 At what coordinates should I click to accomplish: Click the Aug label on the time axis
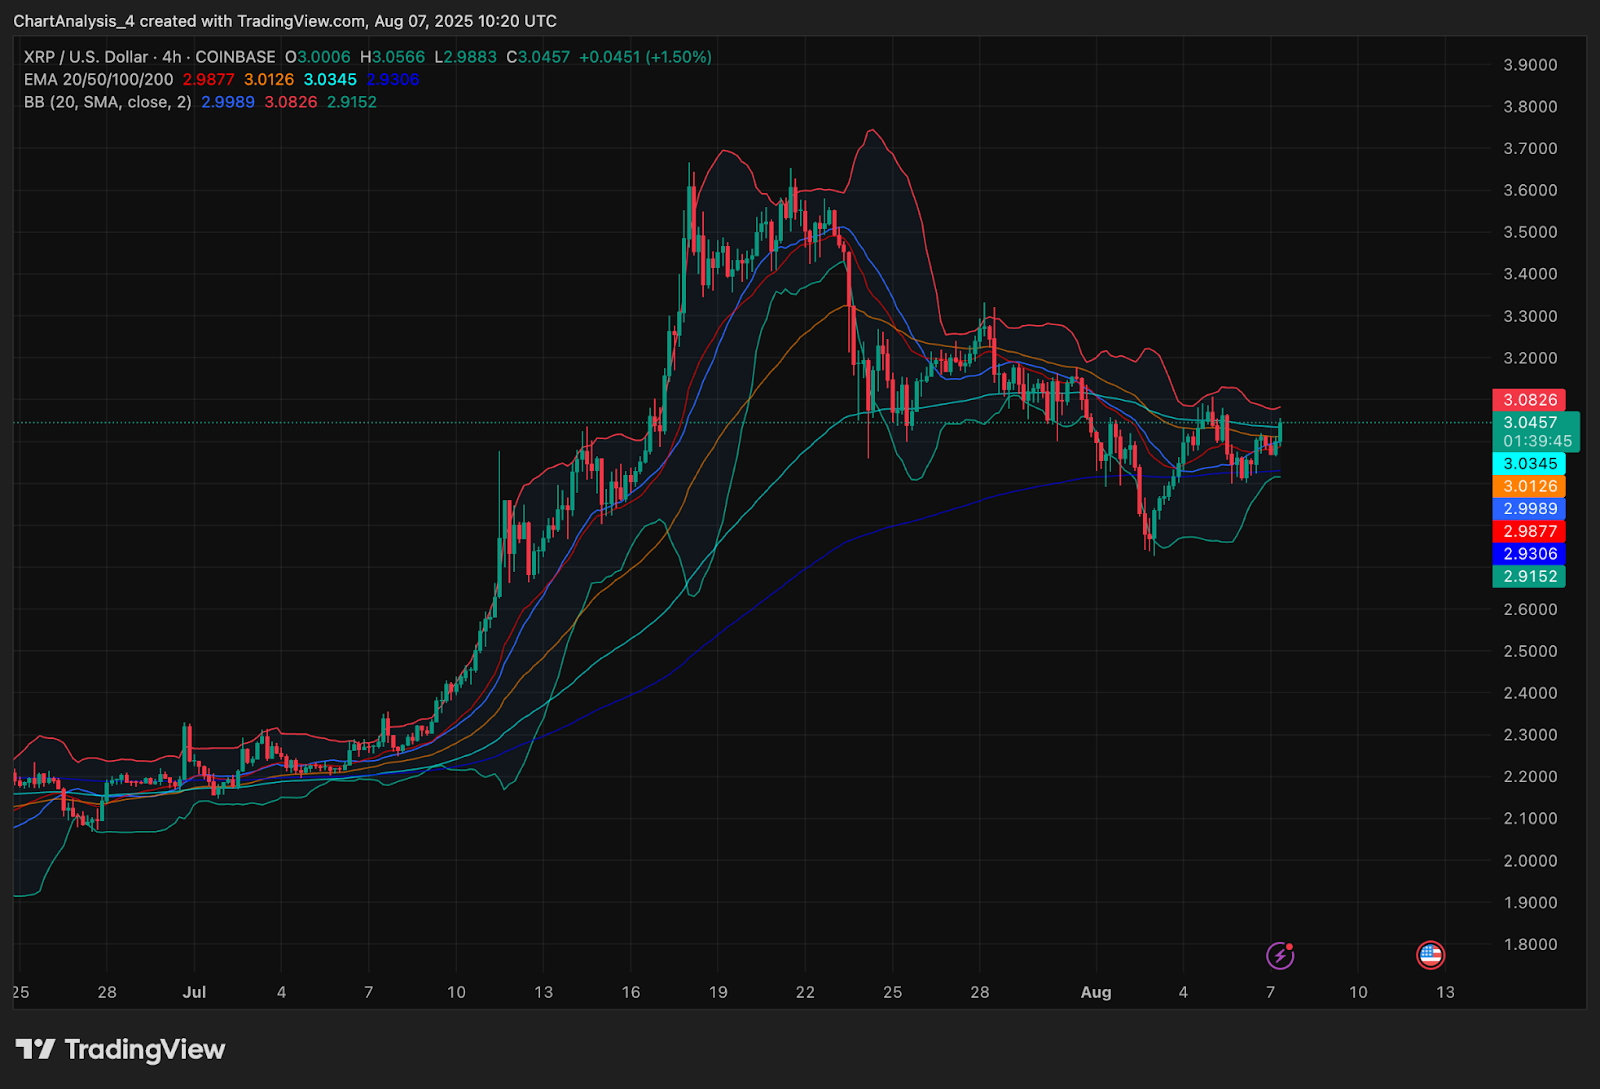coord(1096,992)
